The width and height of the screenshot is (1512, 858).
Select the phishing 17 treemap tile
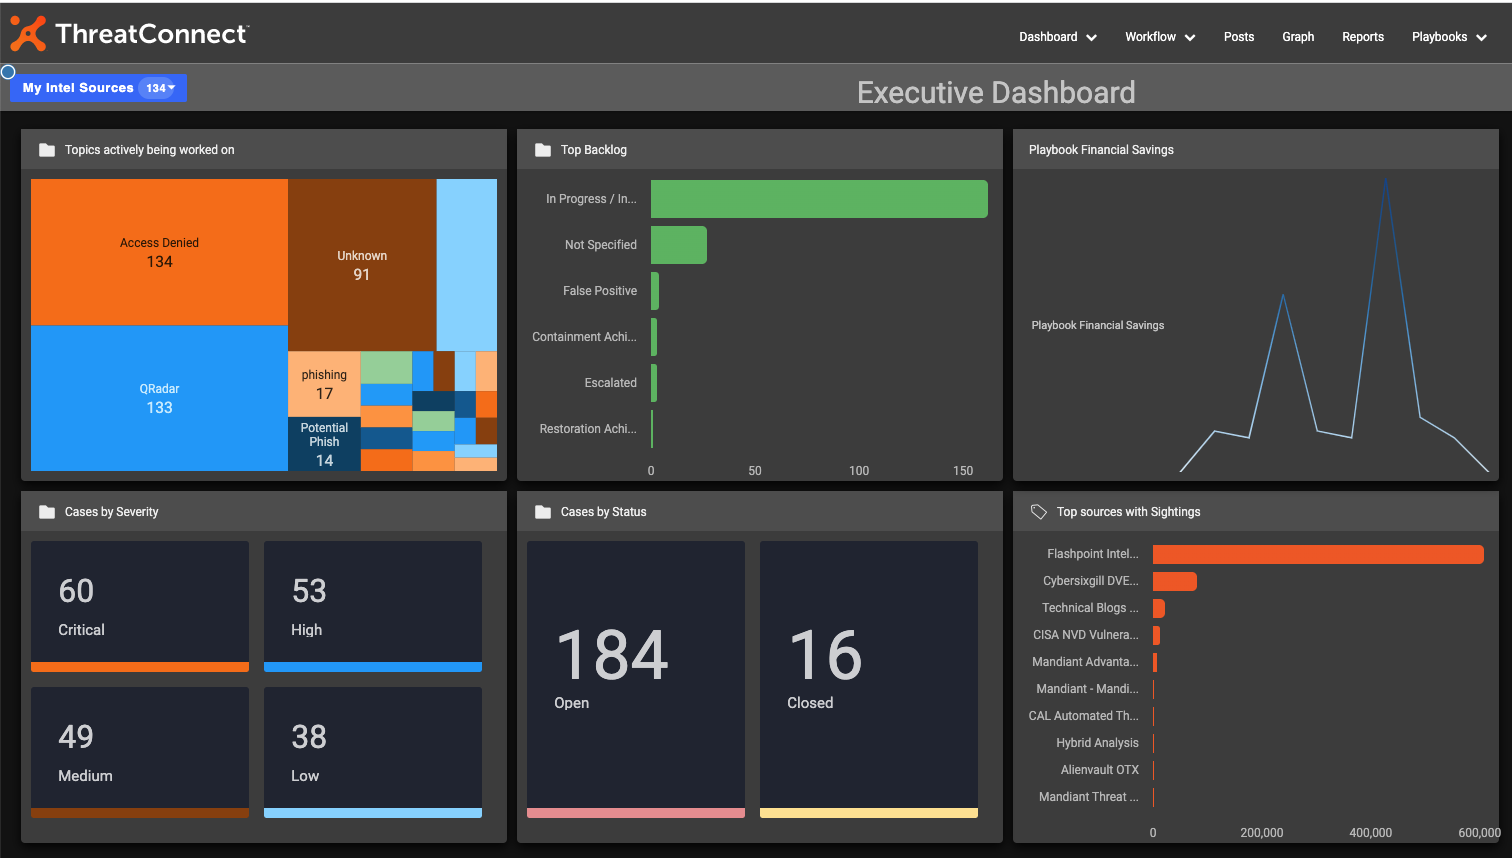[x=324, y=384]
